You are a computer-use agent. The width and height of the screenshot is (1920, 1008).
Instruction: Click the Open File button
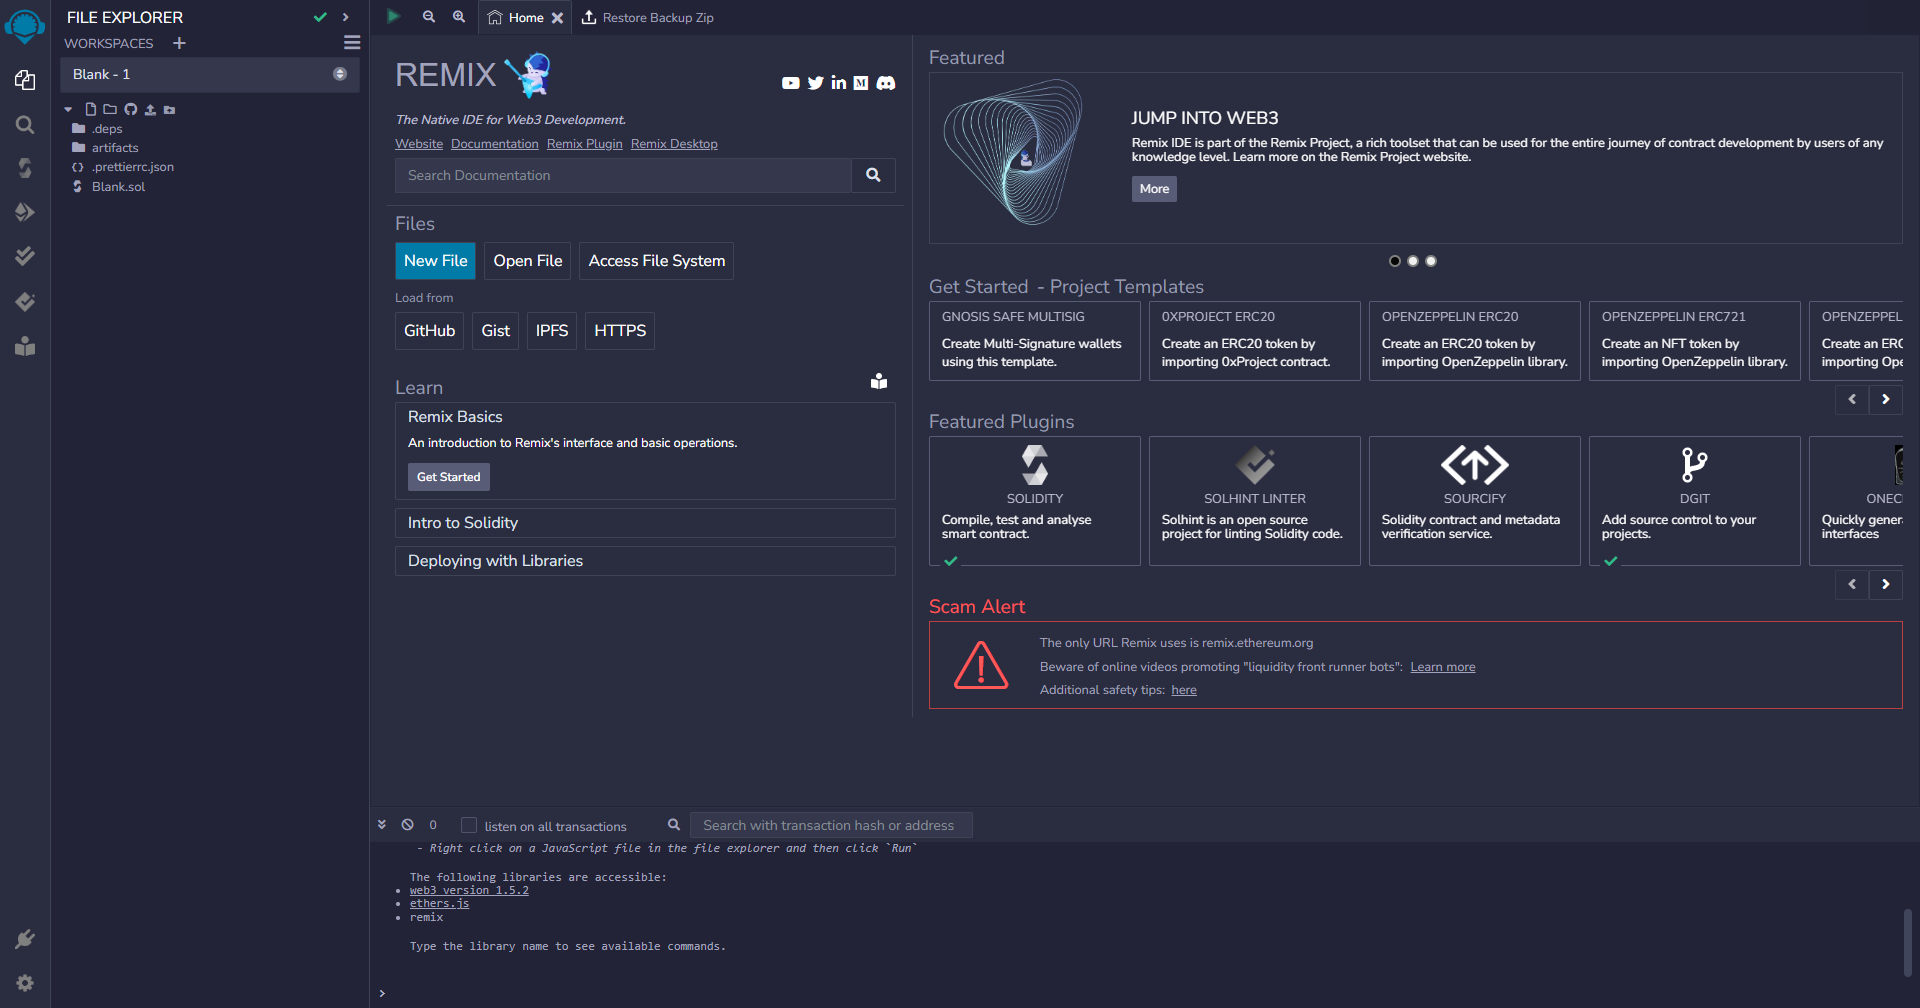[x=528, y=261]
